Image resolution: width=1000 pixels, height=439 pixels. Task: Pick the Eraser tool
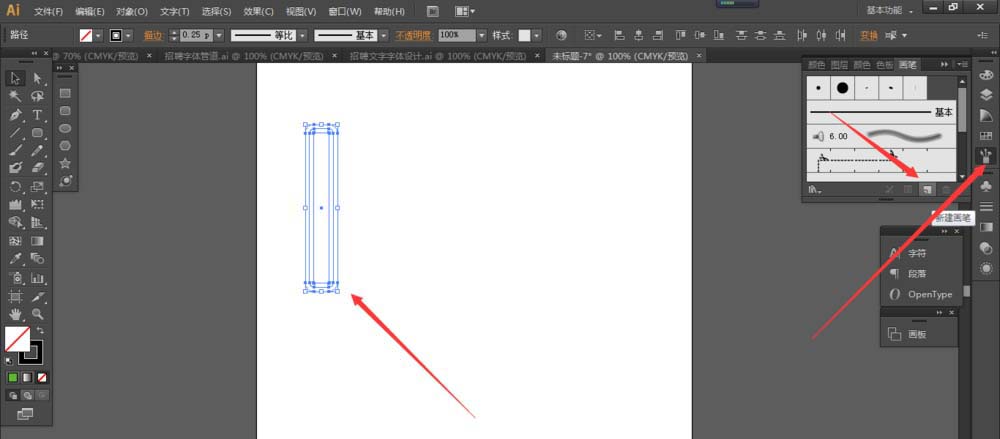38,168
